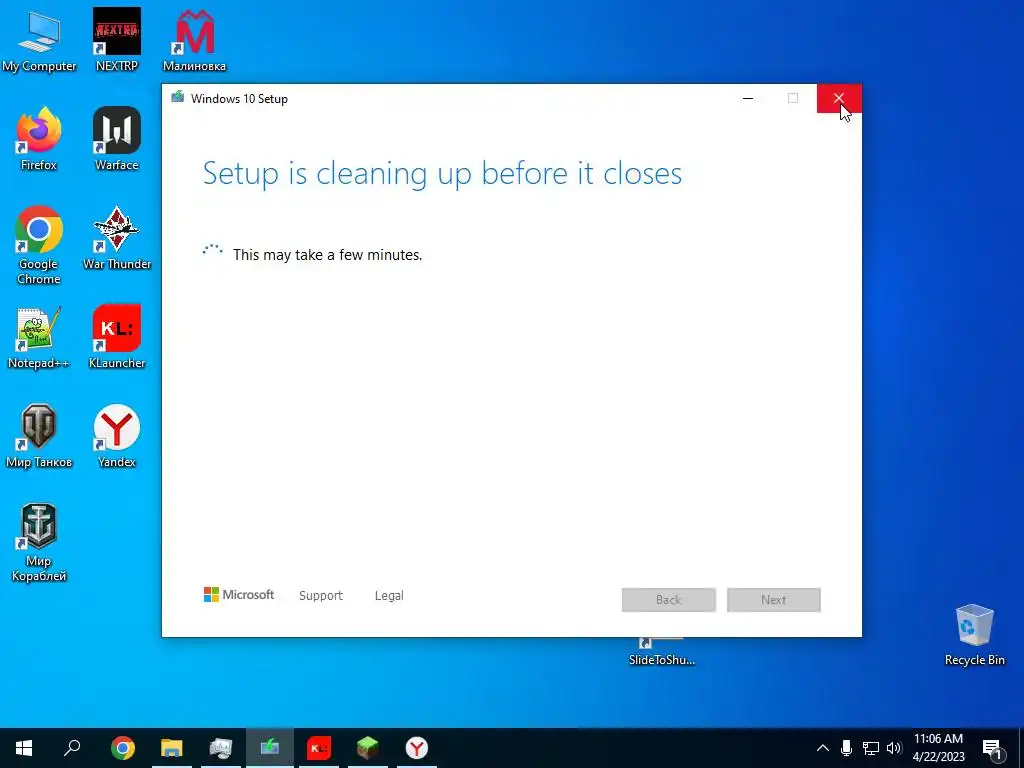The width and height of the screenshot is (1024, 768).
Task: Select the Google Chrome desktop shortcut
Action: tap(39, 245)
